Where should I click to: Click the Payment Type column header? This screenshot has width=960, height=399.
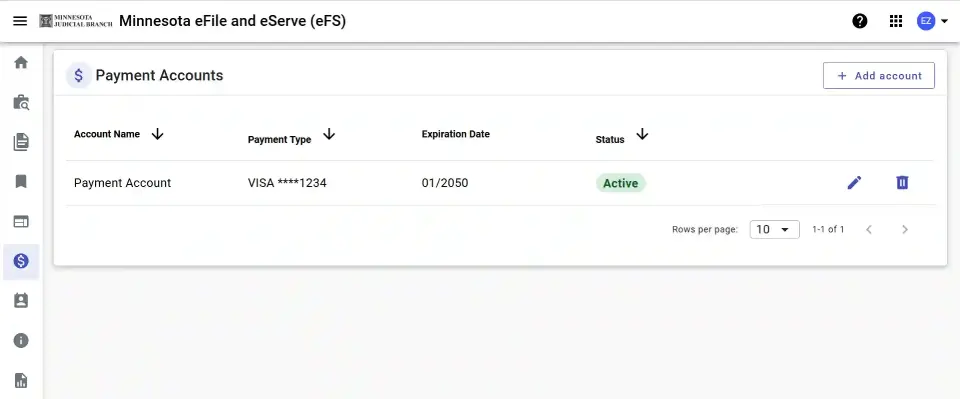[x=280, y=140]
